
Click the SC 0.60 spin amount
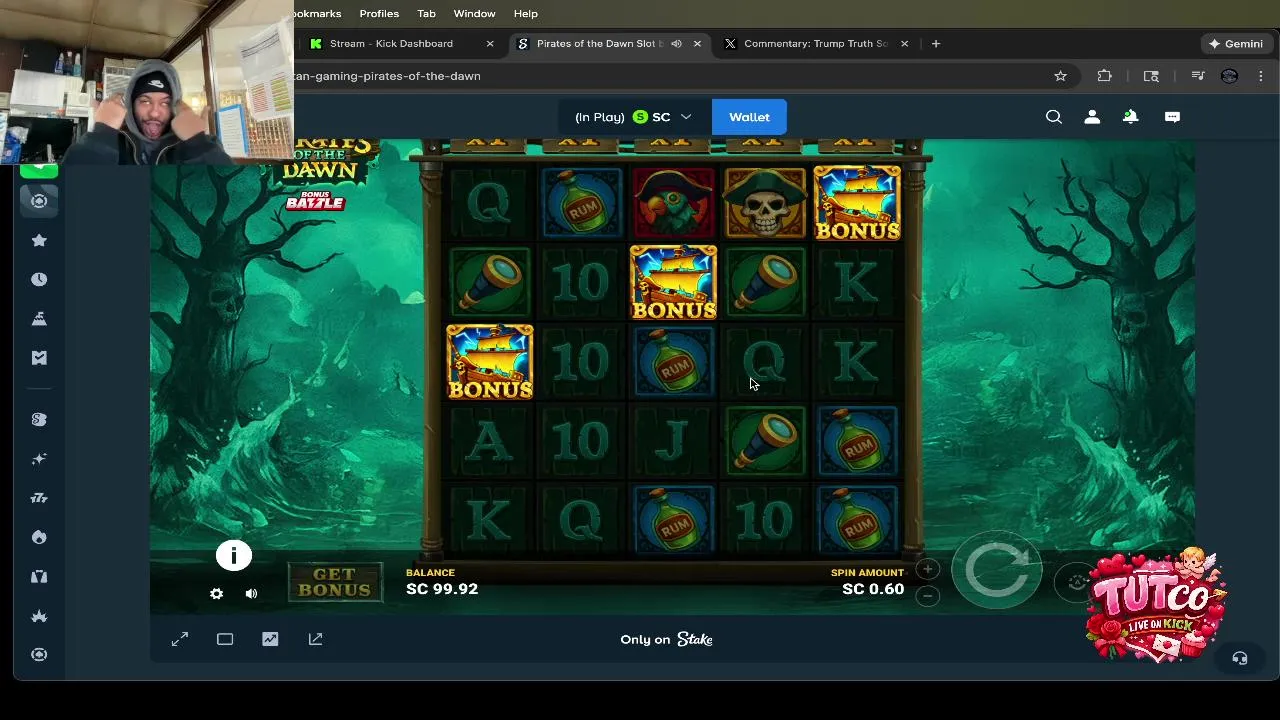tap(873, 589)
